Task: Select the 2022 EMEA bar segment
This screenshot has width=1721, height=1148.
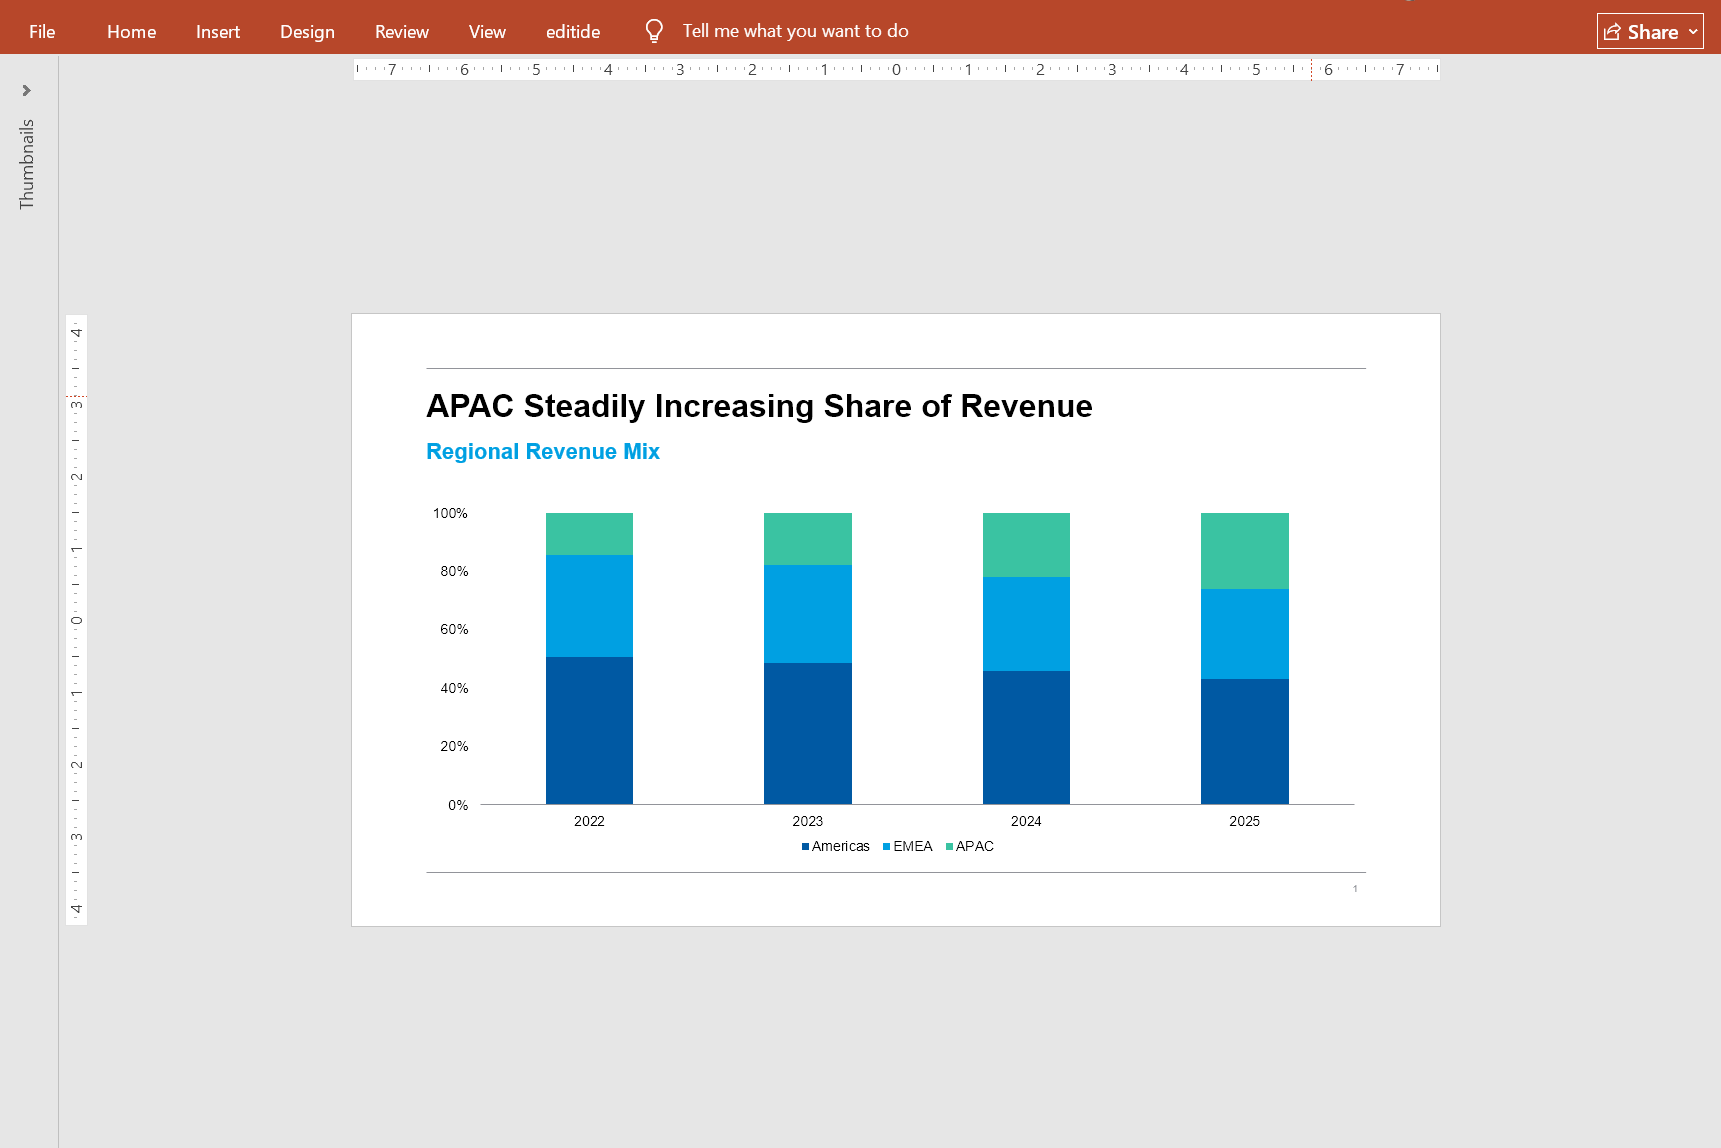Action: (x=589, y=606)
